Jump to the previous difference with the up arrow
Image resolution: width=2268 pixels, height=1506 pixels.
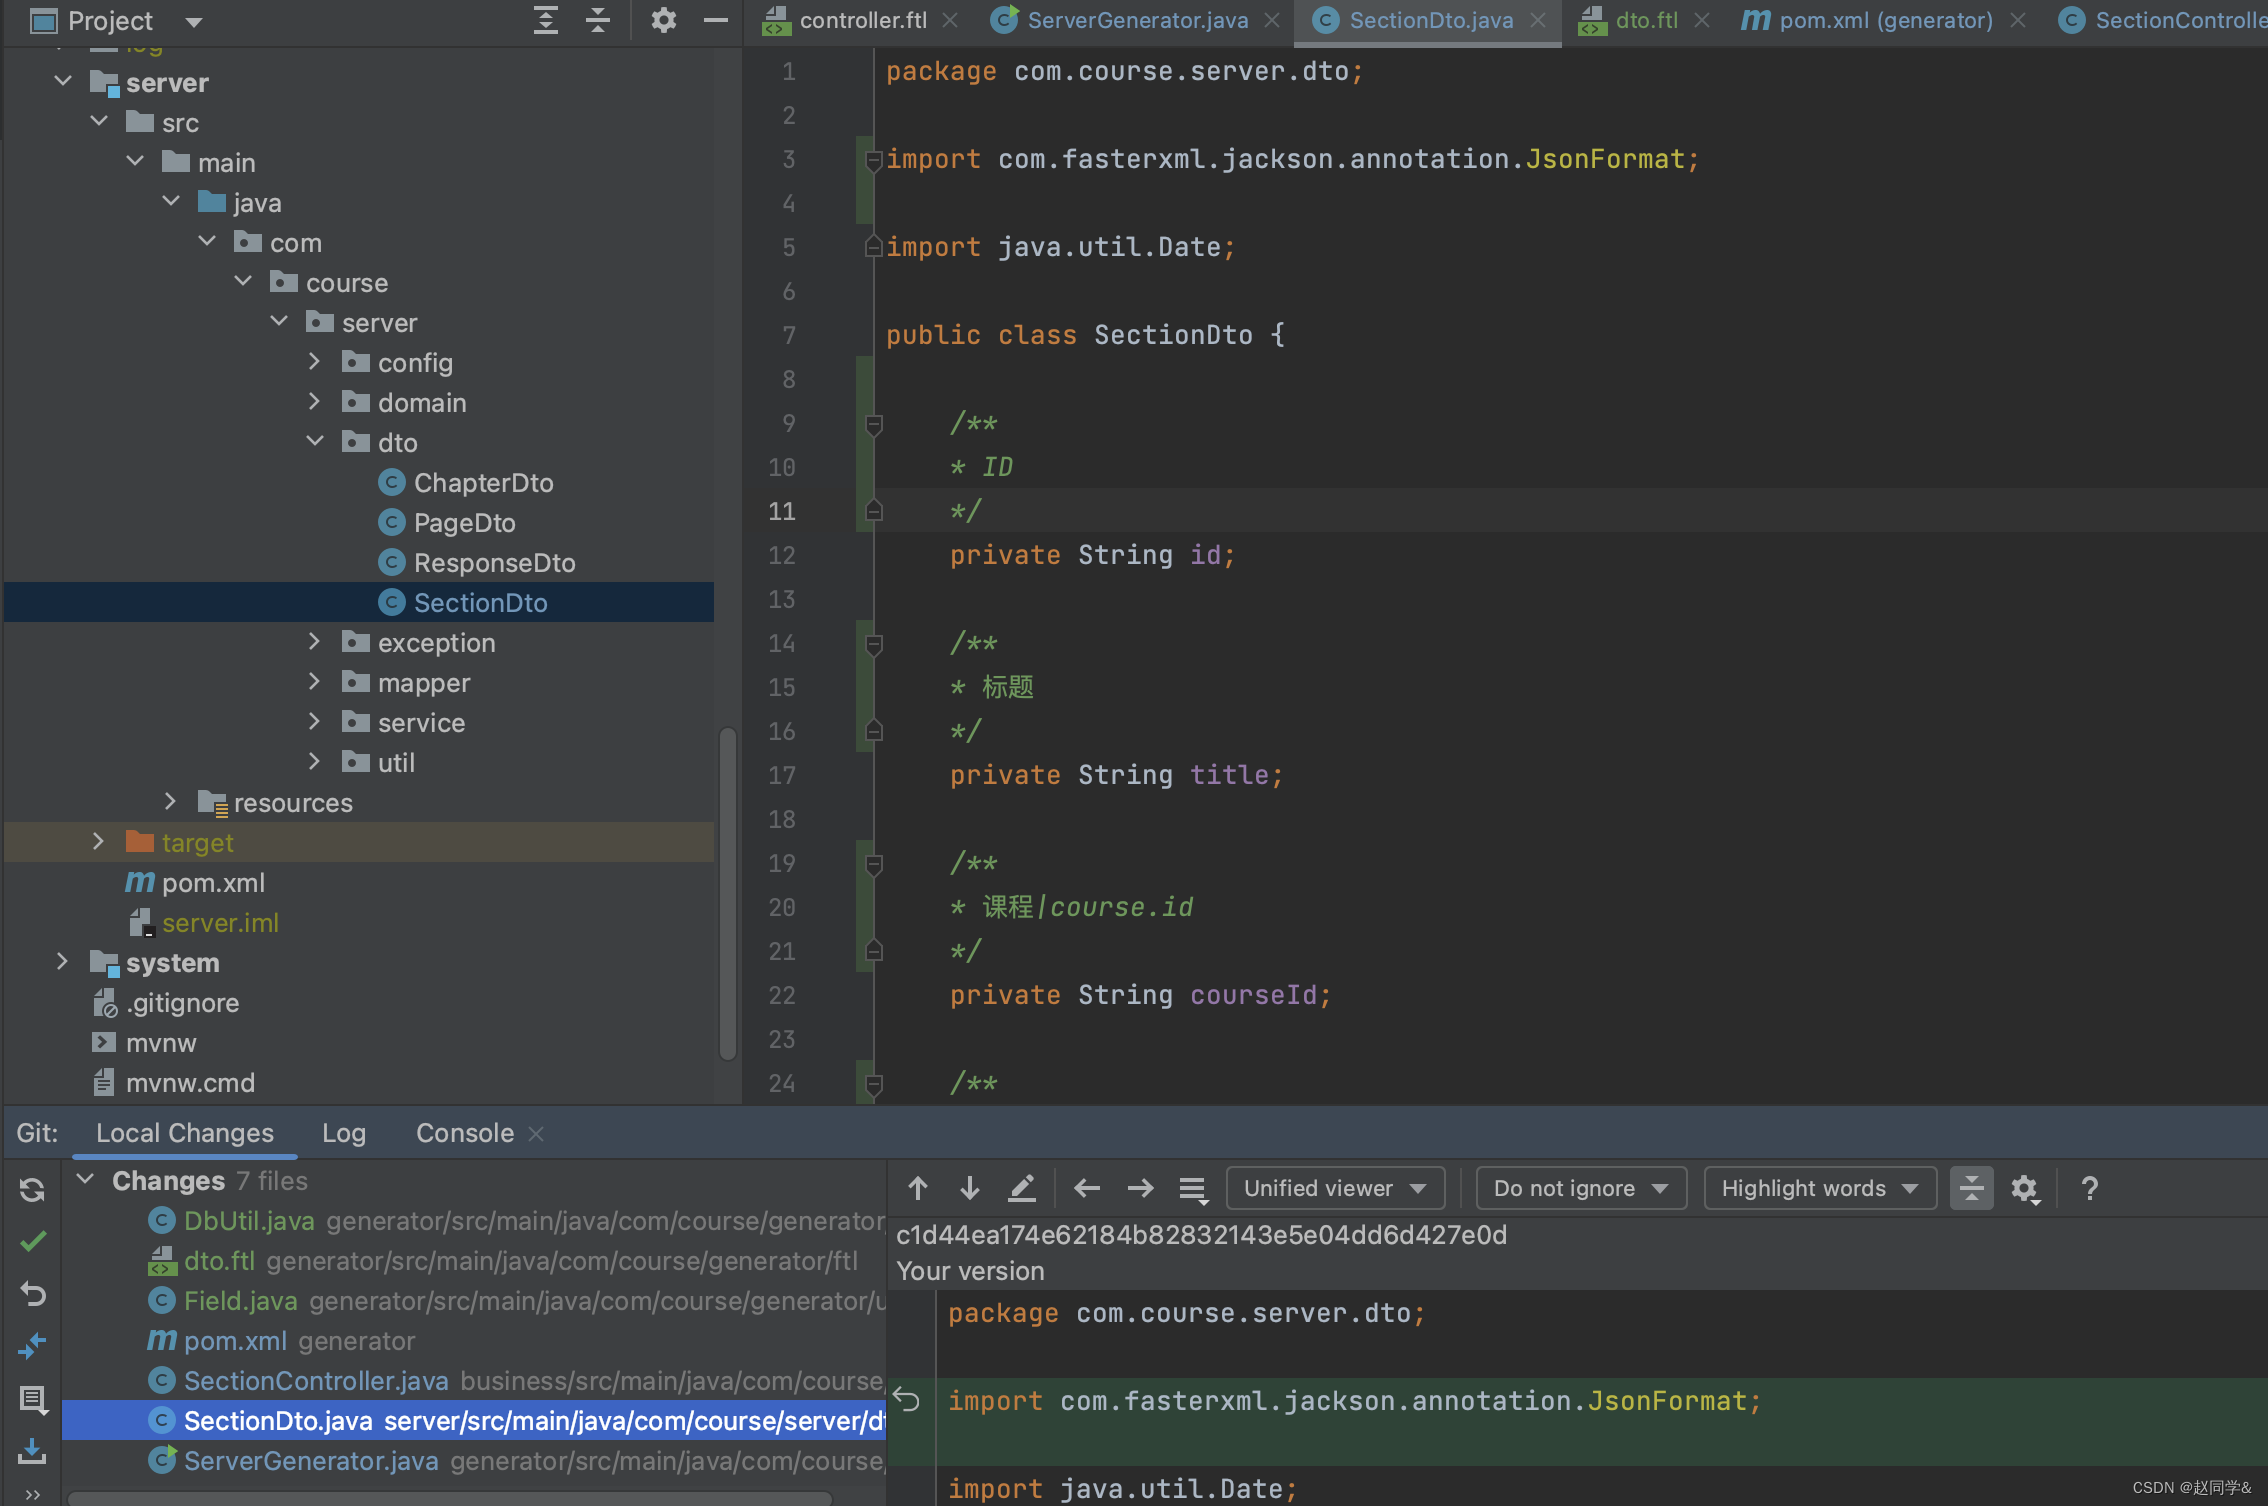click(917, 1188)
